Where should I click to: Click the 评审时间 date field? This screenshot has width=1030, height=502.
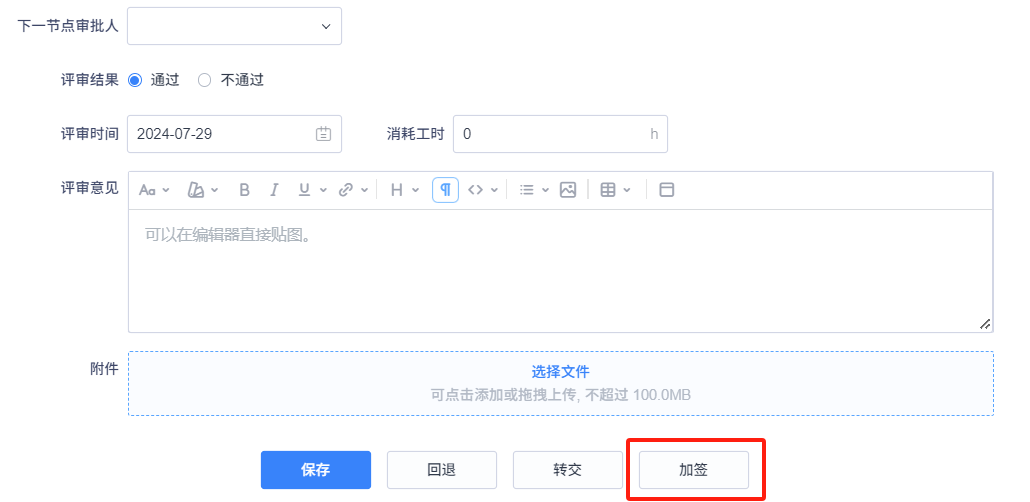coord(235,134)
